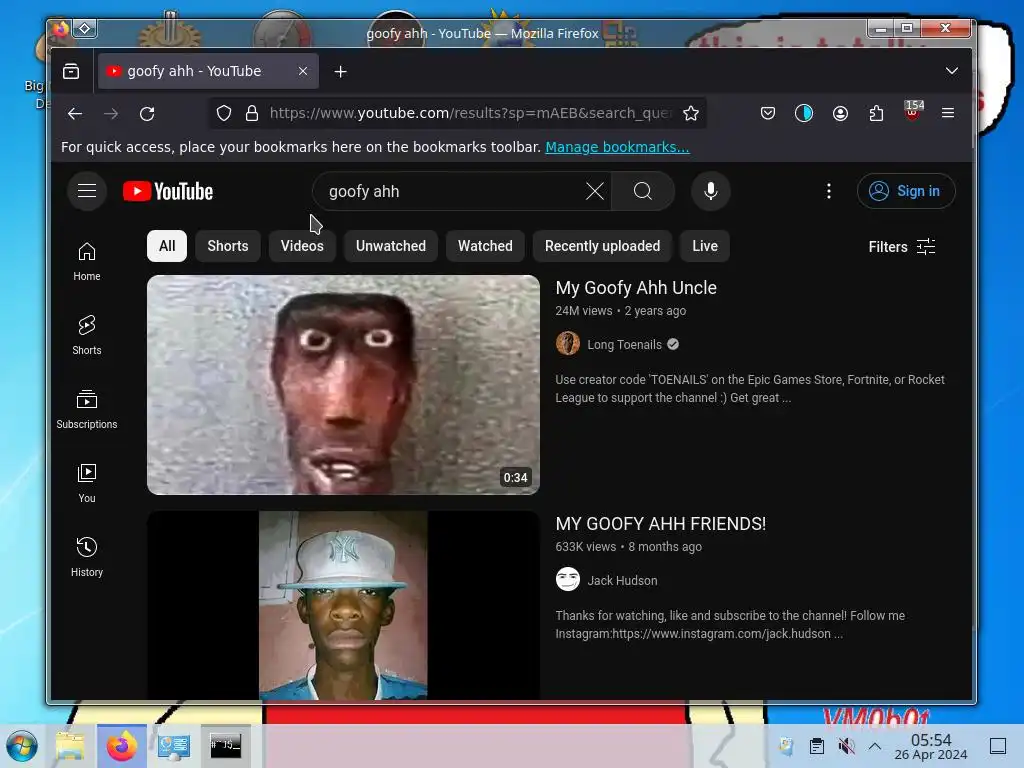Go back with Firefox back arrow
The image size is (1024, 768).
(75, 114)
